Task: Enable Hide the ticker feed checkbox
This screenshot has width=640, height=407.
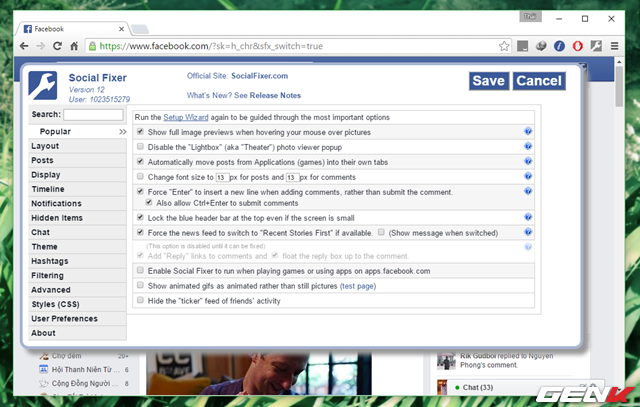Action: (140, 300)
